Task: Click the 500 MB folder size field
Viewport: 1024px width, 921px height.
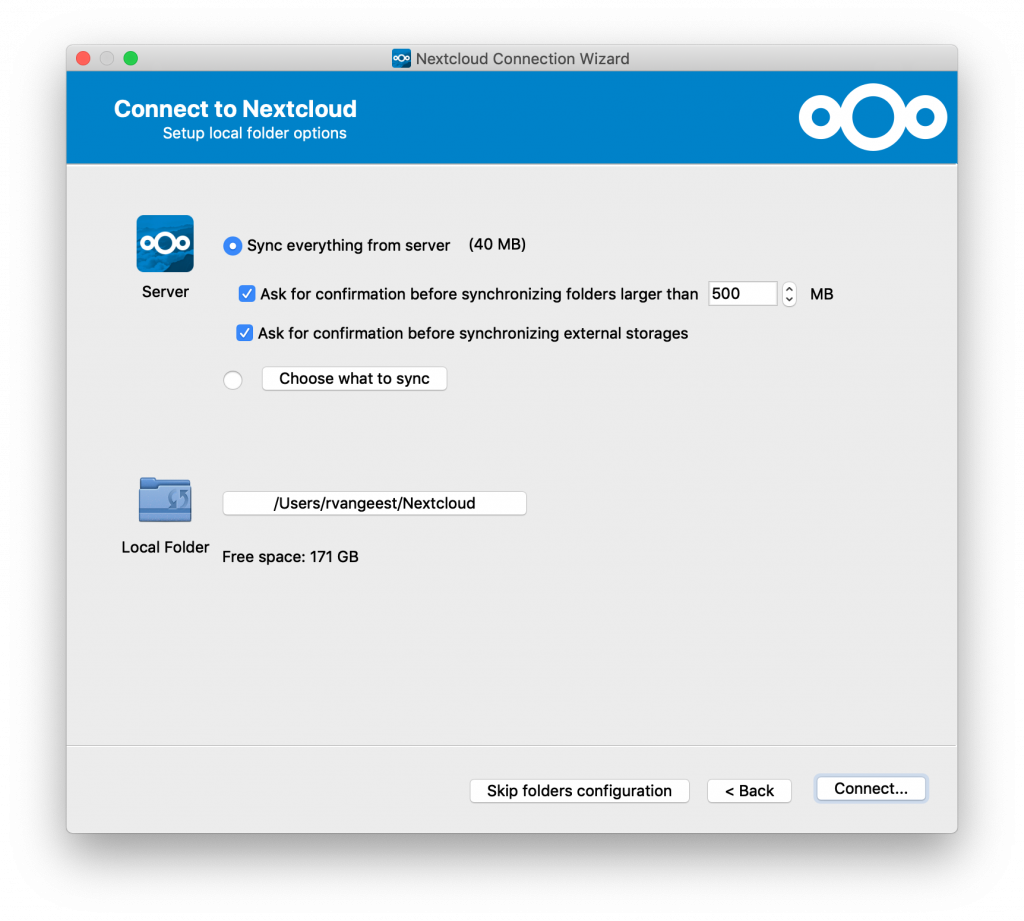Action: 741,294
